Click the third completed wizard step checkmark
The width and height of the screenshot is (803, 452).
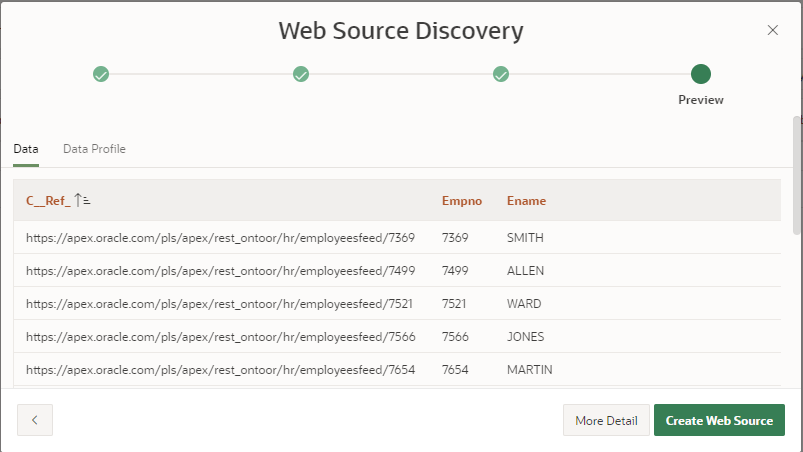501,74
